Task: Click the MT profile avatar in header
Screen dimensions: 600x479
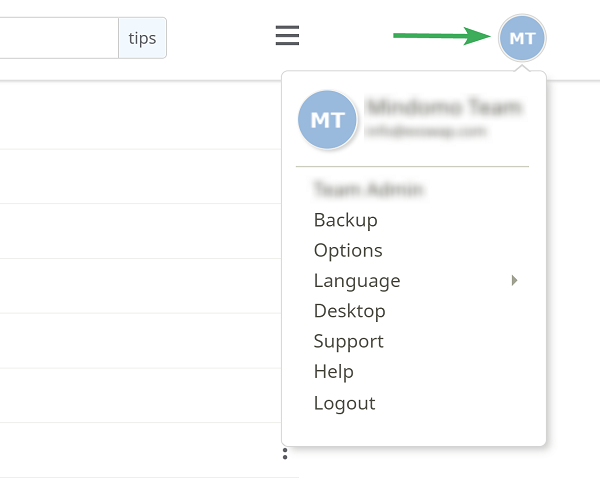Action: 522,38
